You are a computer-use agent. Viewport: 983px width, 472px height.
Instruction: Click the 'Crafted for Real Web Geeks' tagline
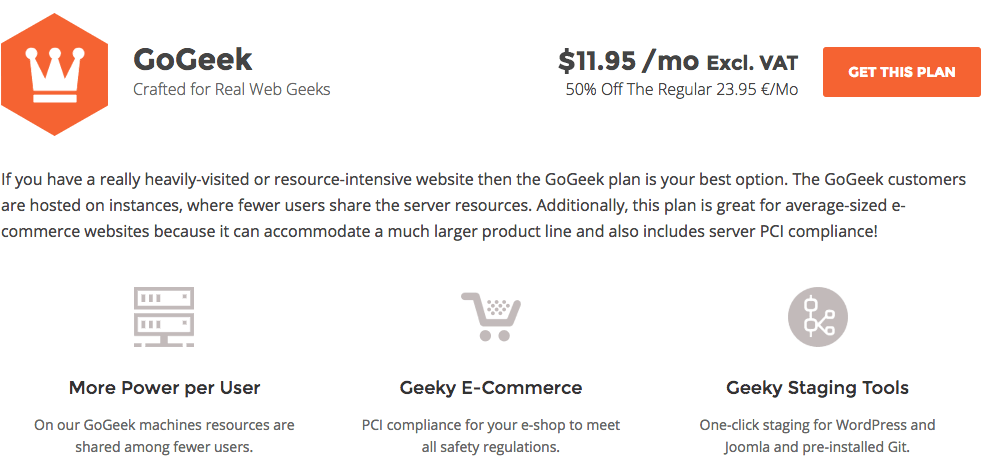pos(232,89)
